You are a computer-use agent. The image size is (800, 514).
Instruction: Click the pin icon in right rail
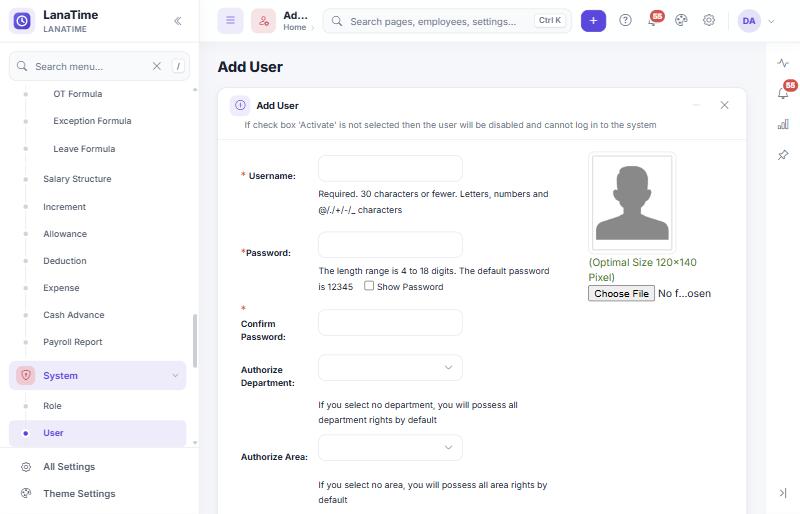click(x=783, y=155)
